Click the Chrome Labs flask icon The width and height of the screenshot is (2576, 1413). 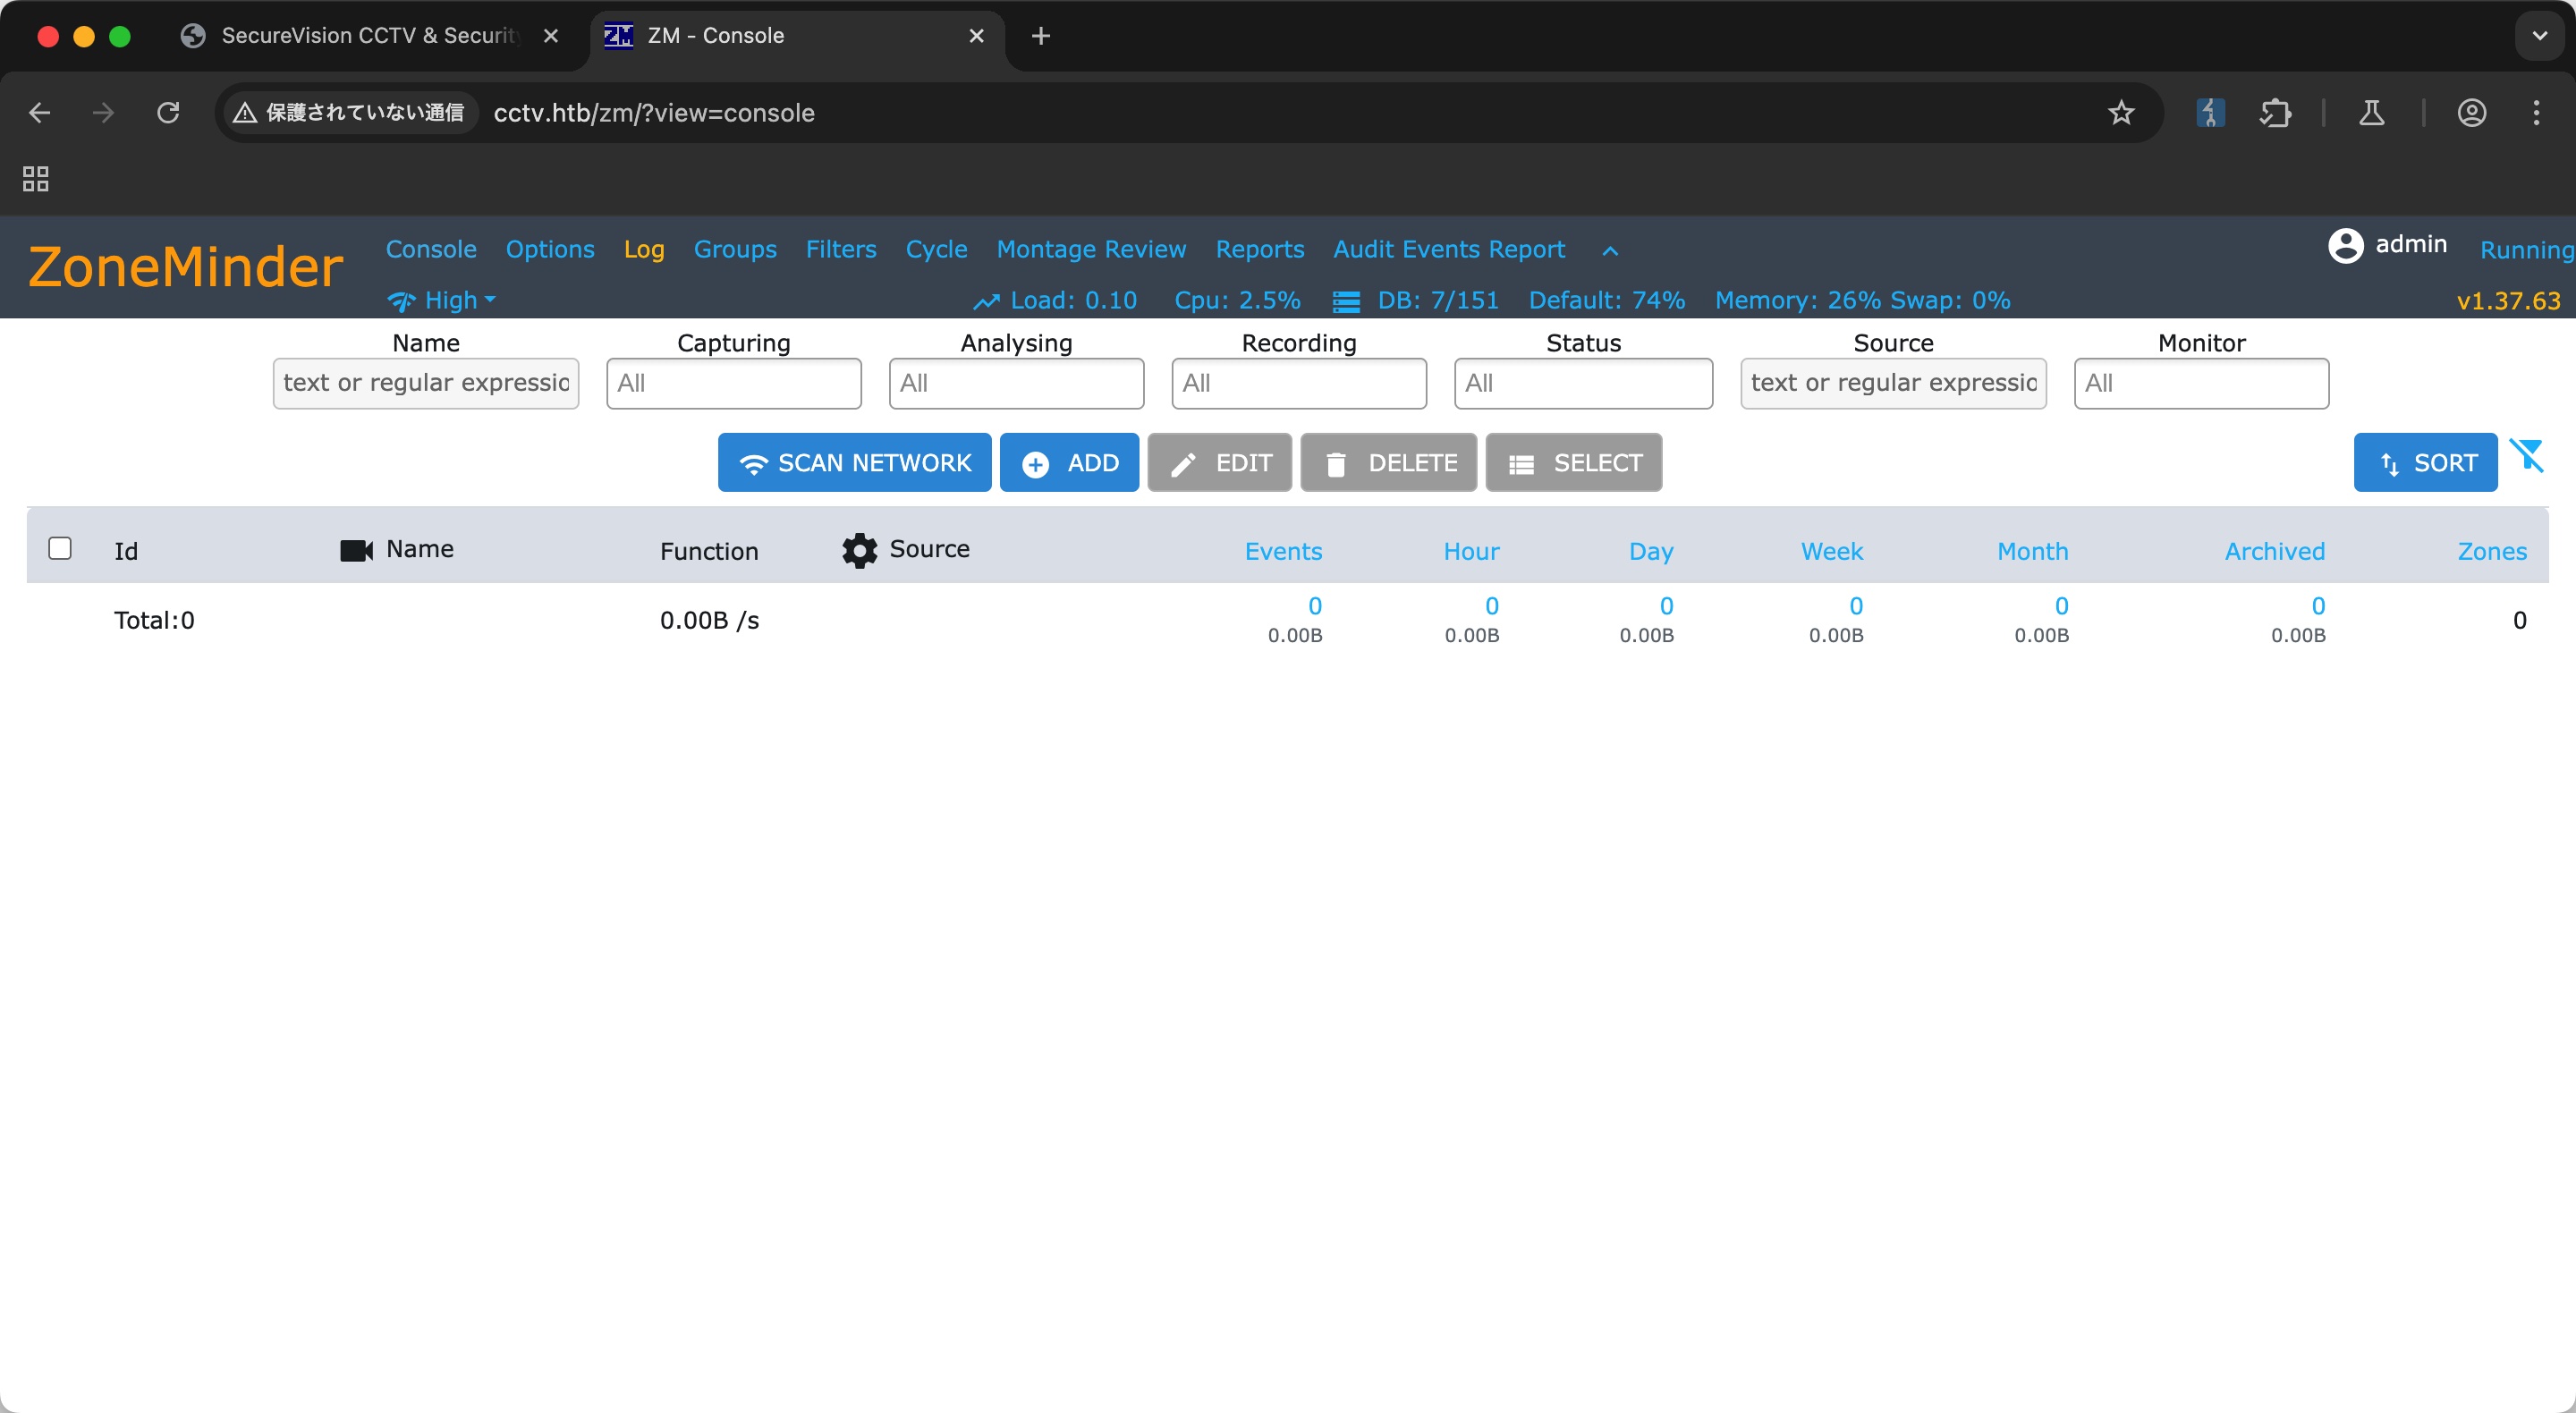tap(2371, 113)
